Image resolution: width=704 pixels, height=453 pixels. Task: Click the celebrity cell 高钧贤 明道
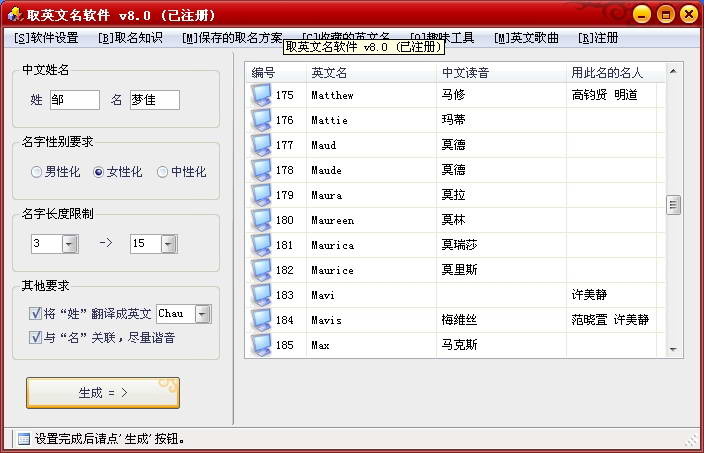pyautogui.click(x=604, y=95)
